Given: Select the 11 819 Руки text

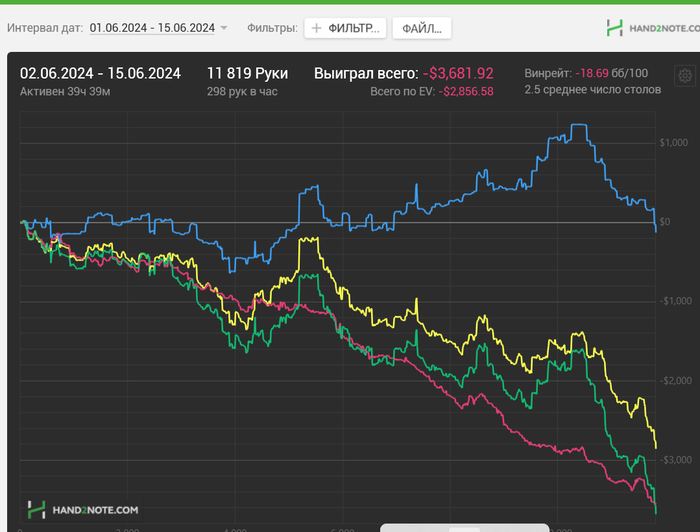Looking at the screenshot, I should [x=247, y=73].
